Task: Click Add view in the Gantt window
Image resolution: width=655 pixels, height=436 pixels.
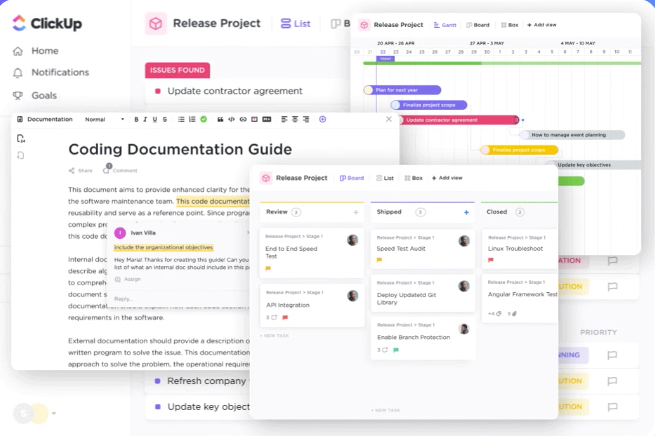Action: 542,25
